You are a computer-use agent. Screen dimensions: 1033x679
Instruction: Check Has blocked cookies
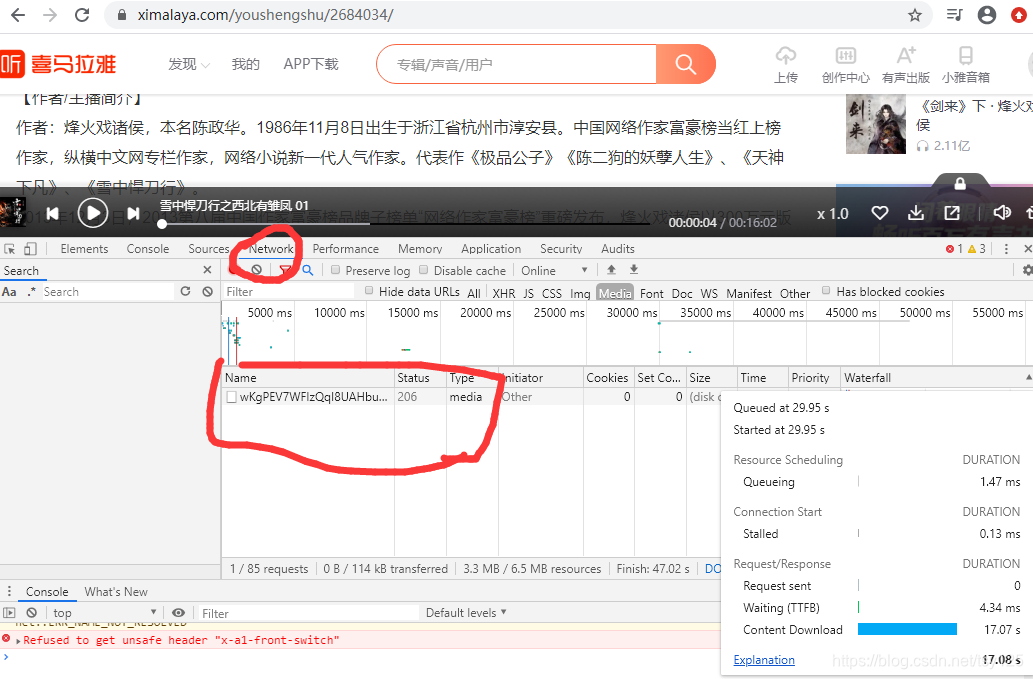(826, 291)
